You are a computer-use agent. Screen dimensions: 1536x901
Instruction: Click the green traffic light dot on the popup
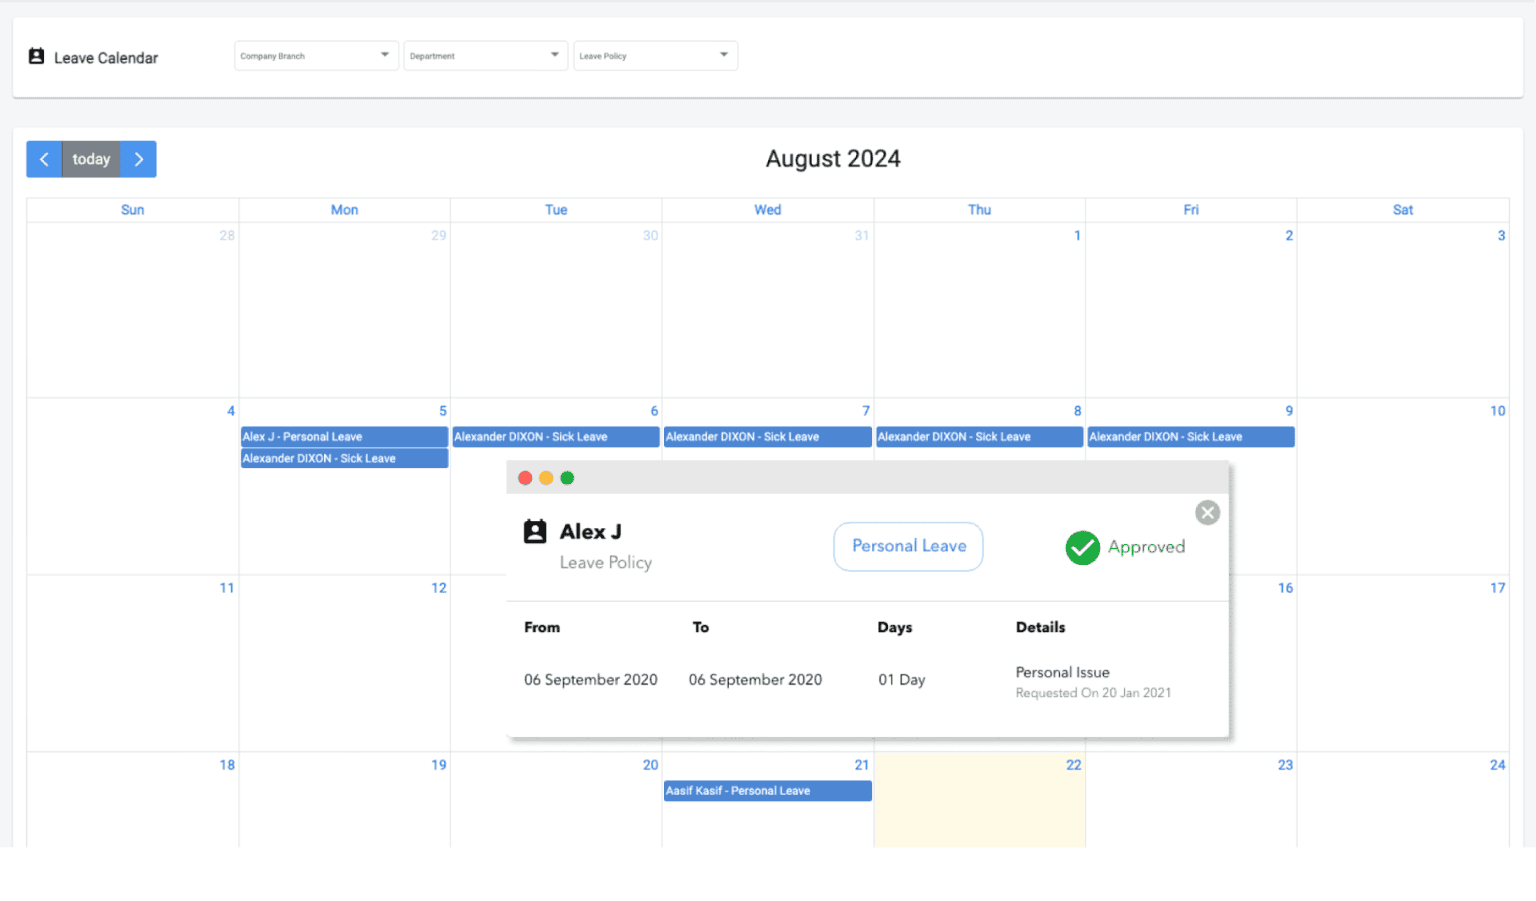point(567,478)
